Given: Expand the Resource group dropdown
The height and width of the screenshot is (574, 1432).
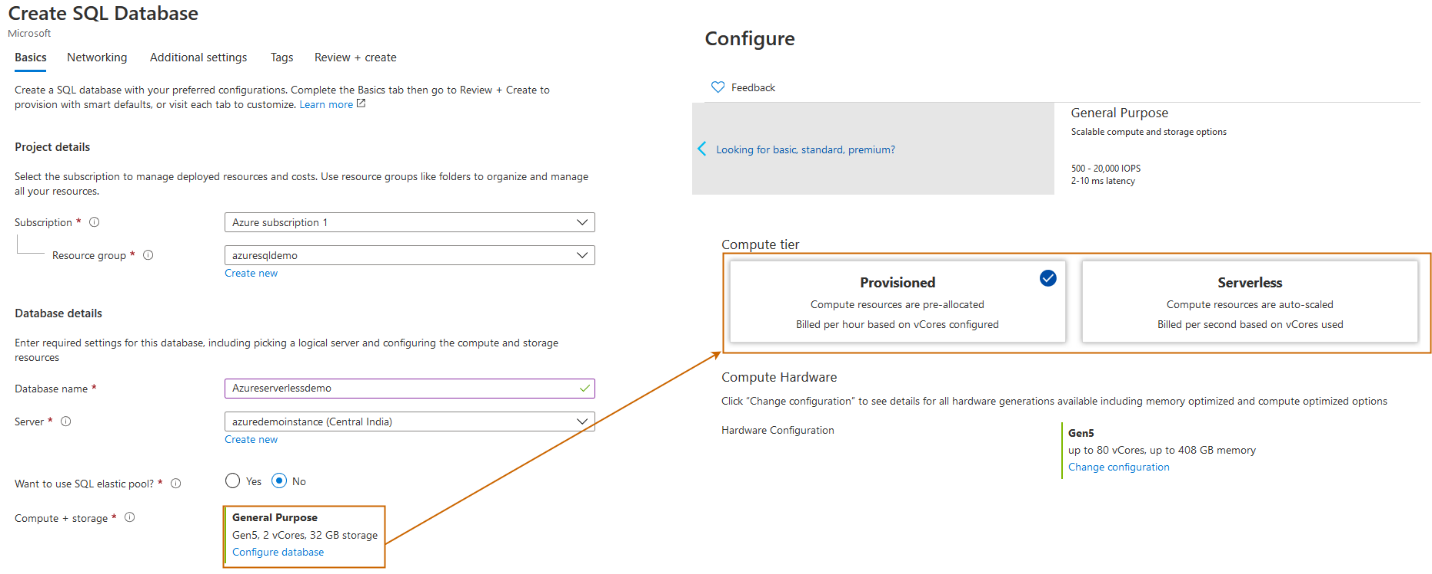Looking at the screenshot, I should click(x=409, y=255).
